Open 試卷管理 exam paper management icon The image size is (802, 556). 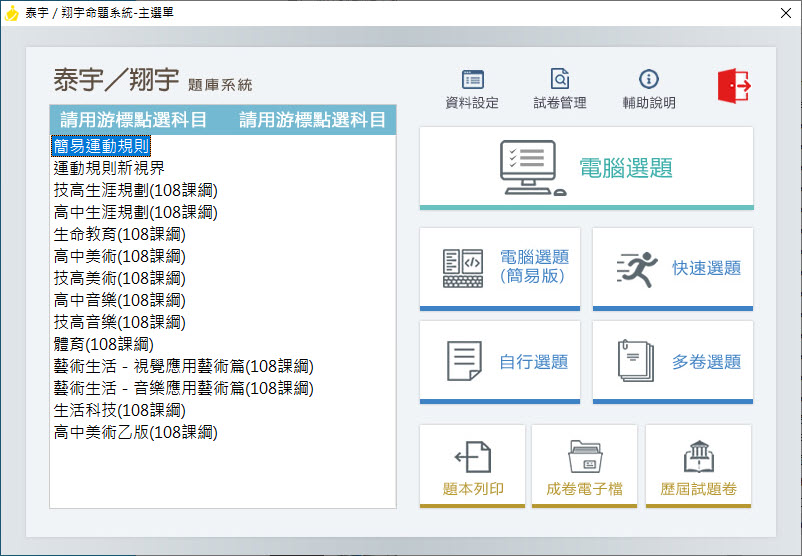click(x=560, y=80)
